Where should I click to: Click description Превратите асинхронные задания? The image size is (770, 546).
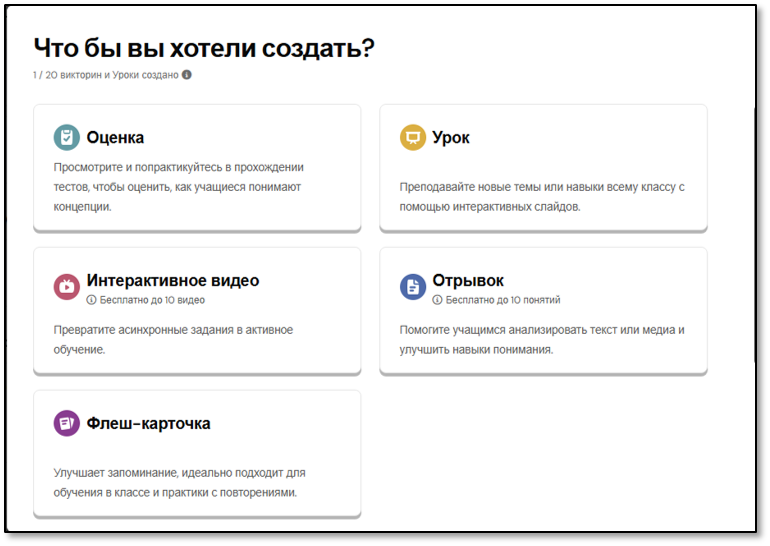[x=173, y=340]
